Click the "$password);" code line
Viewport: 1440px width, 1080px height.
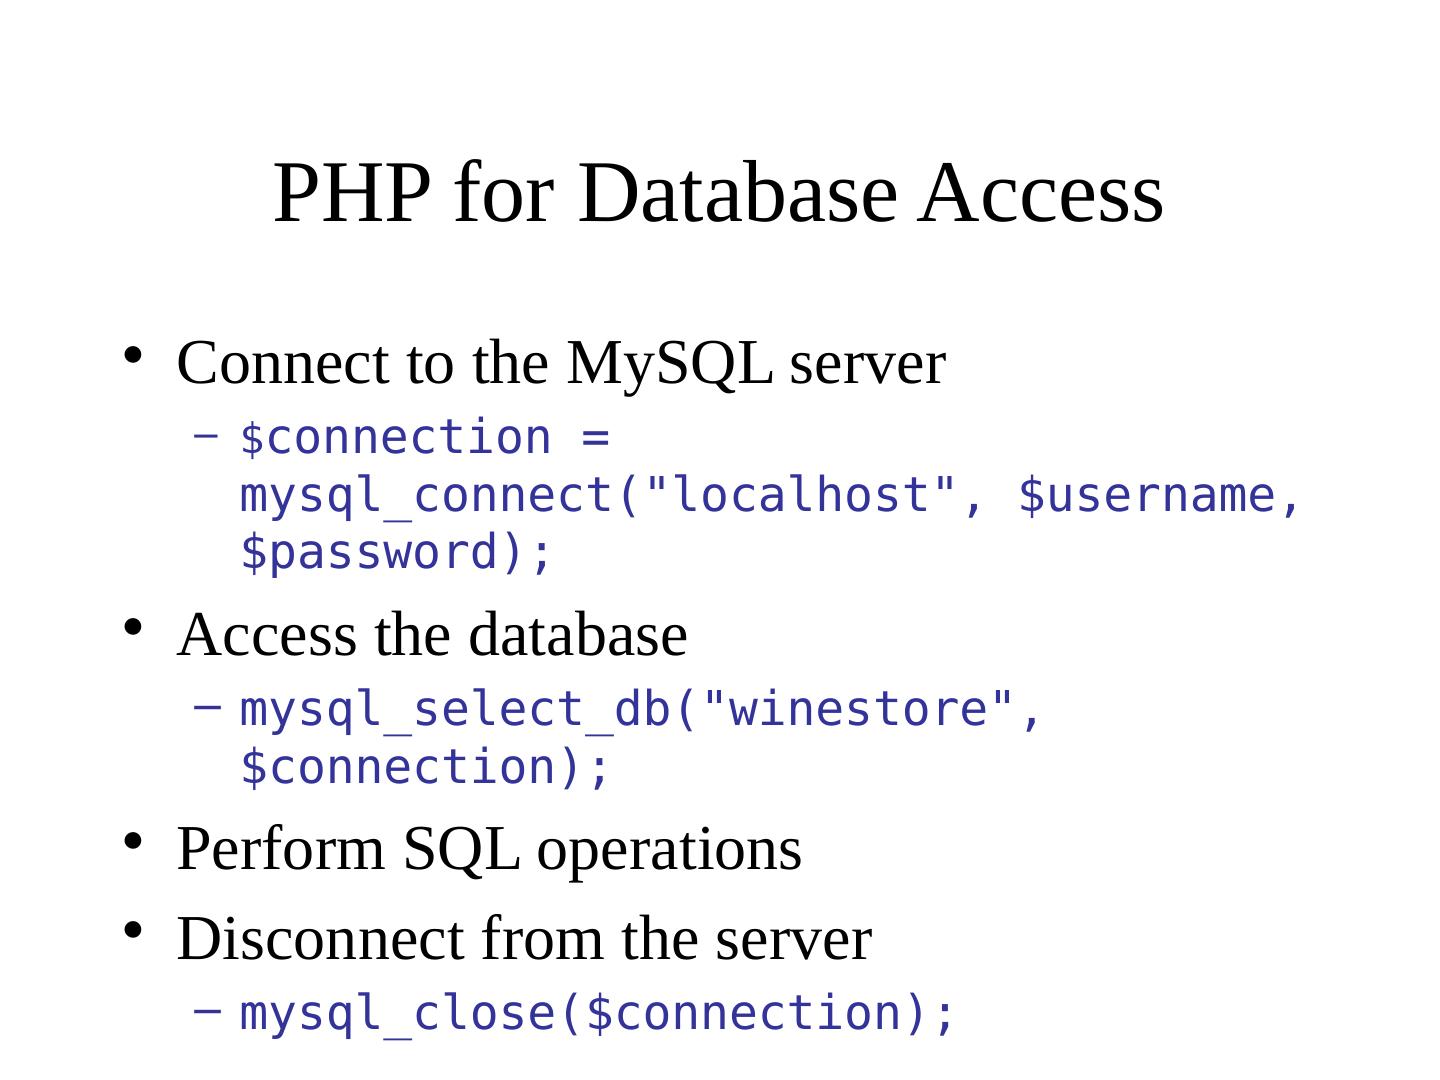coord(396,553)
